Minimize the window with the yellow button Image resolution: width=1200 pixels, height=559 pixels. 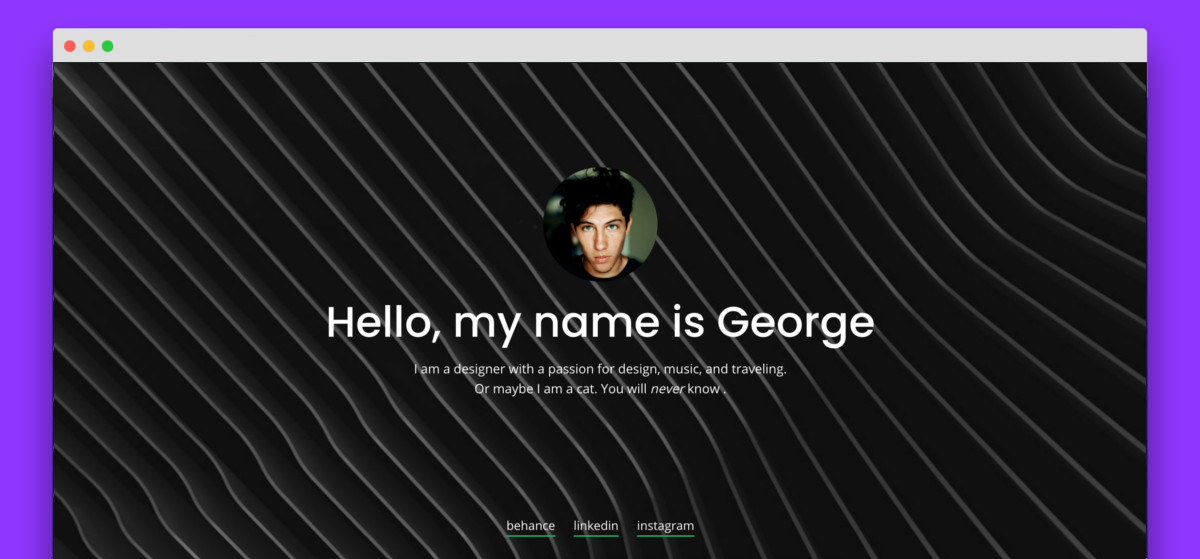click(89, 46)
